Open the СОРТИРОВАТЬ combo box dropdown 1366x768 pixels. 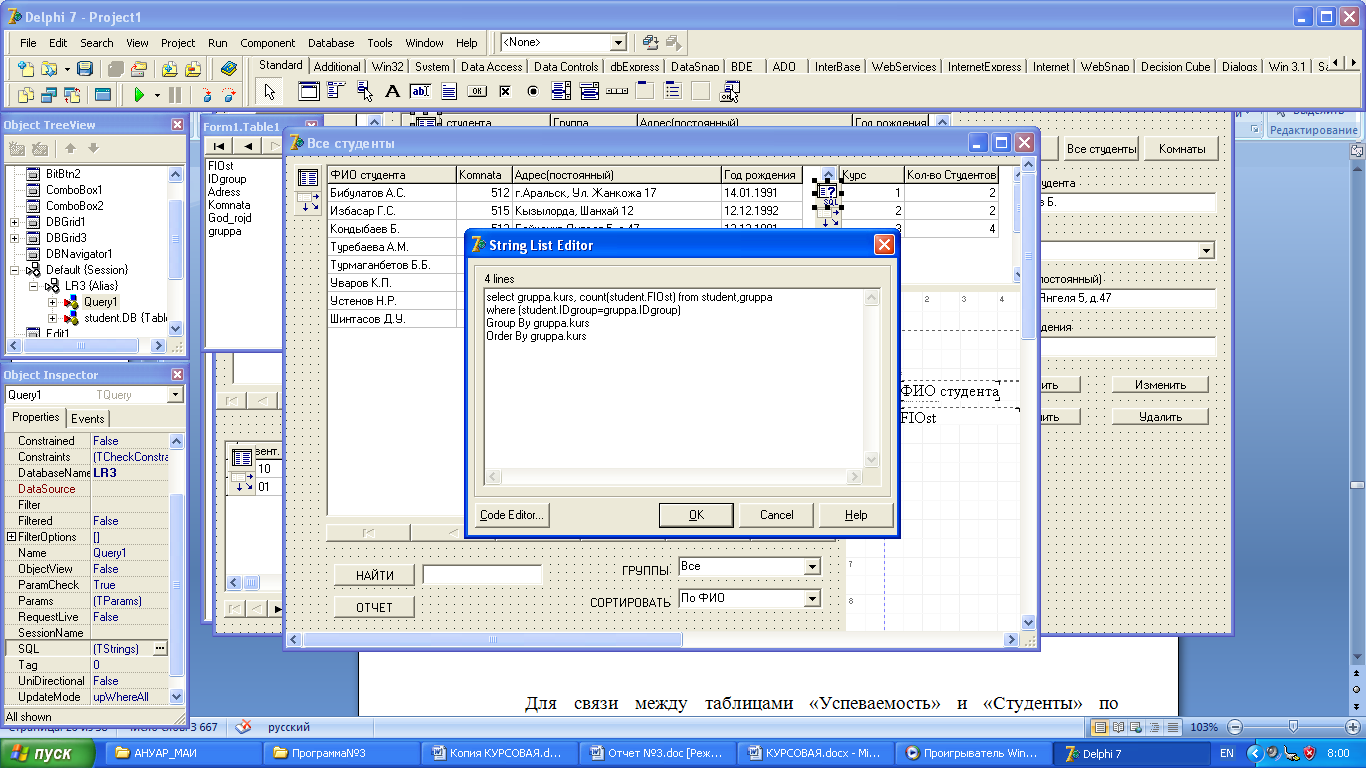point(811,599)
